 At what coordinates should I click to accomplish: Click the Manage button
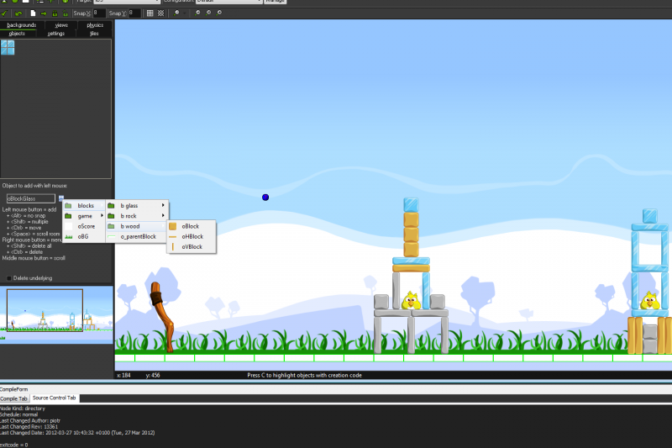(275, 2)
